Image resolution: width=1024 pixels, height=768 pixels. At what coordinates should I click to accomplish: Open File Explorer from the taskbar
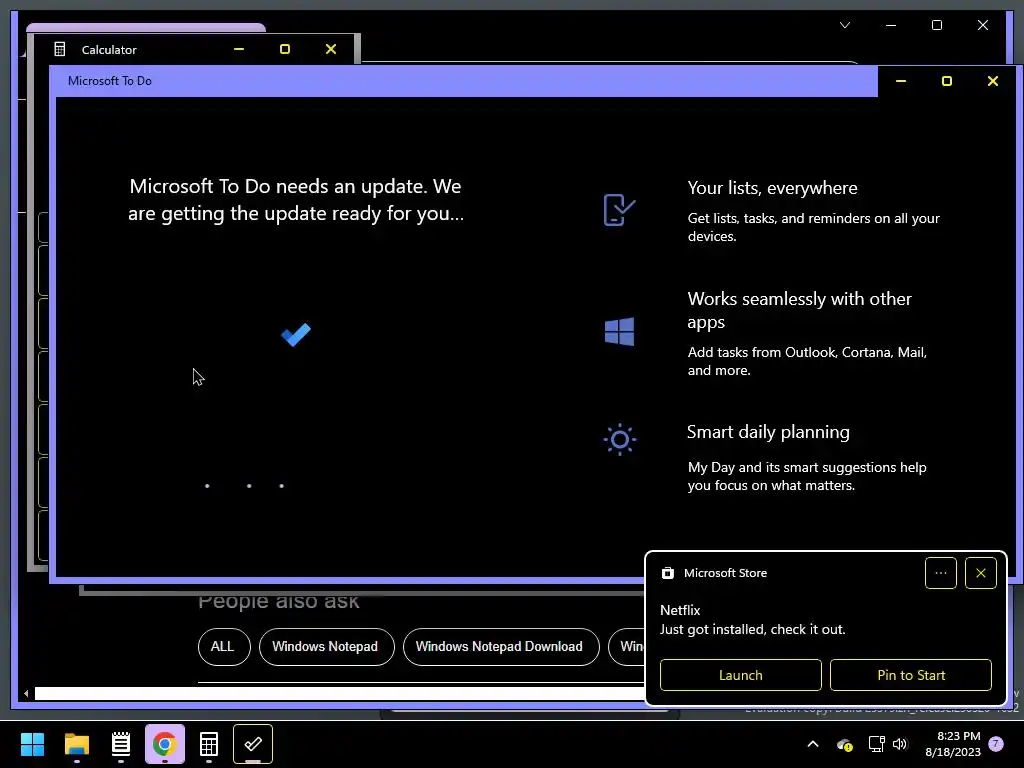coord(76,744)
